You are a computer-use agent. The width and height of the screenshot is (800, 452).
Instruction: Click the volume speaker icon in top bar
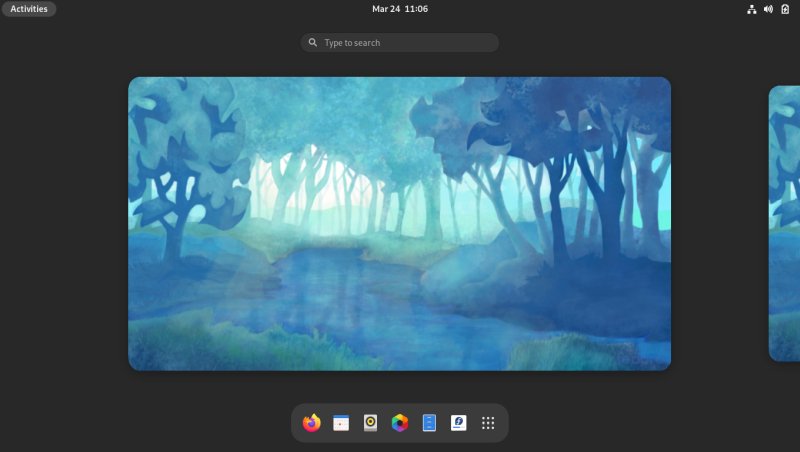pos(768,9)
